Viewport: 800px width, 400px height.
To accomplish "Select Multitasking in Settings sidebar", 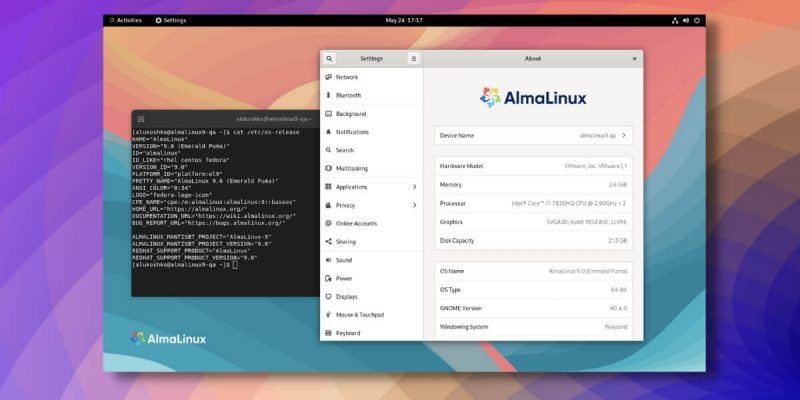I will (372, 168).
